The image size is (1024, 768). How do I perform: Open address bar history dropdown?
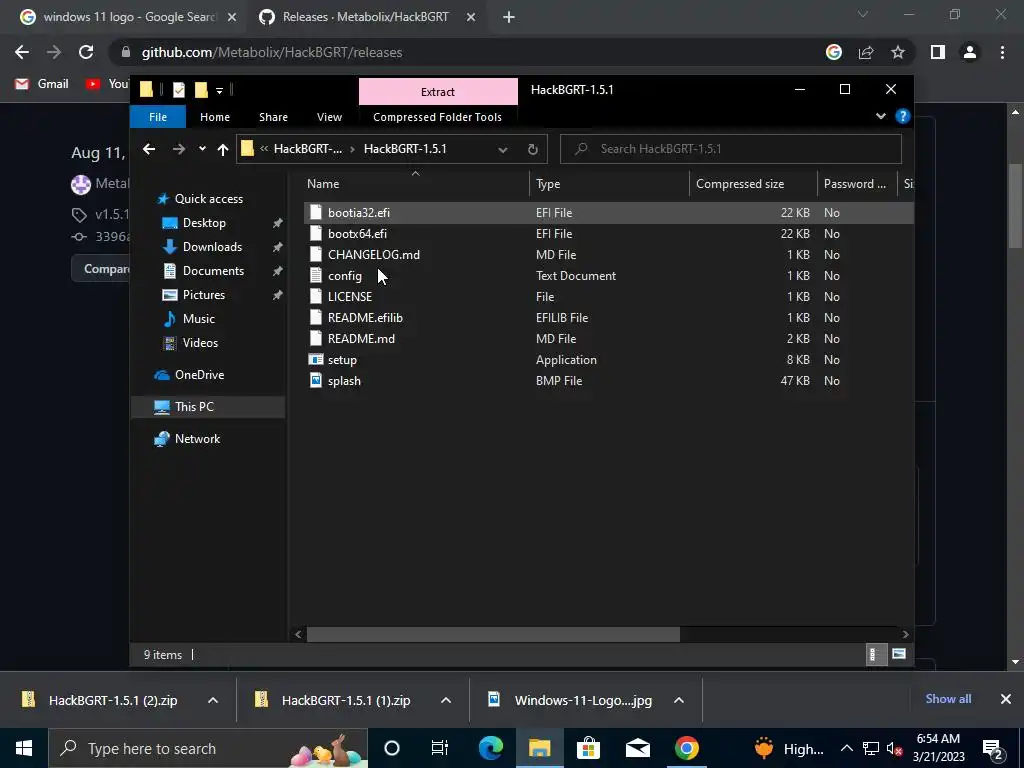tap(503, 150)
